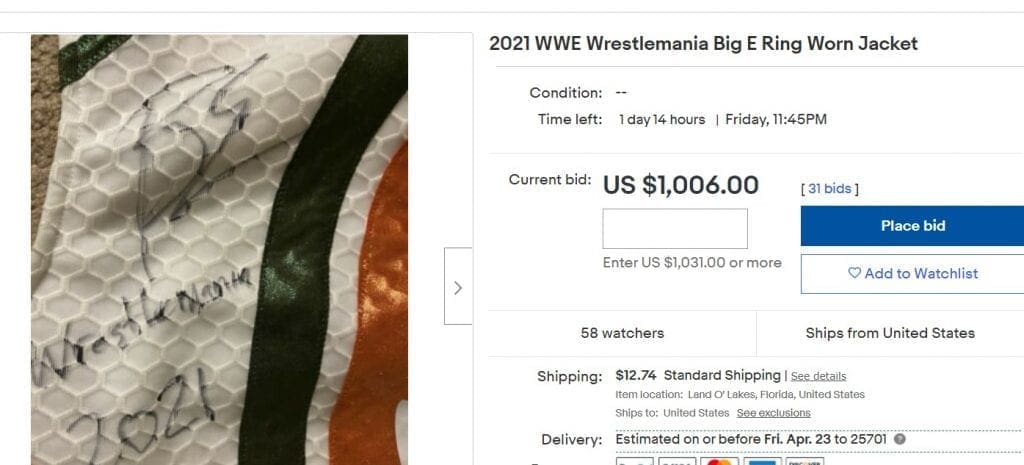This screenshot has height=465, width=1024.
Task: Click the current bid price US $1,006.00
Action: tap(681, 185)
